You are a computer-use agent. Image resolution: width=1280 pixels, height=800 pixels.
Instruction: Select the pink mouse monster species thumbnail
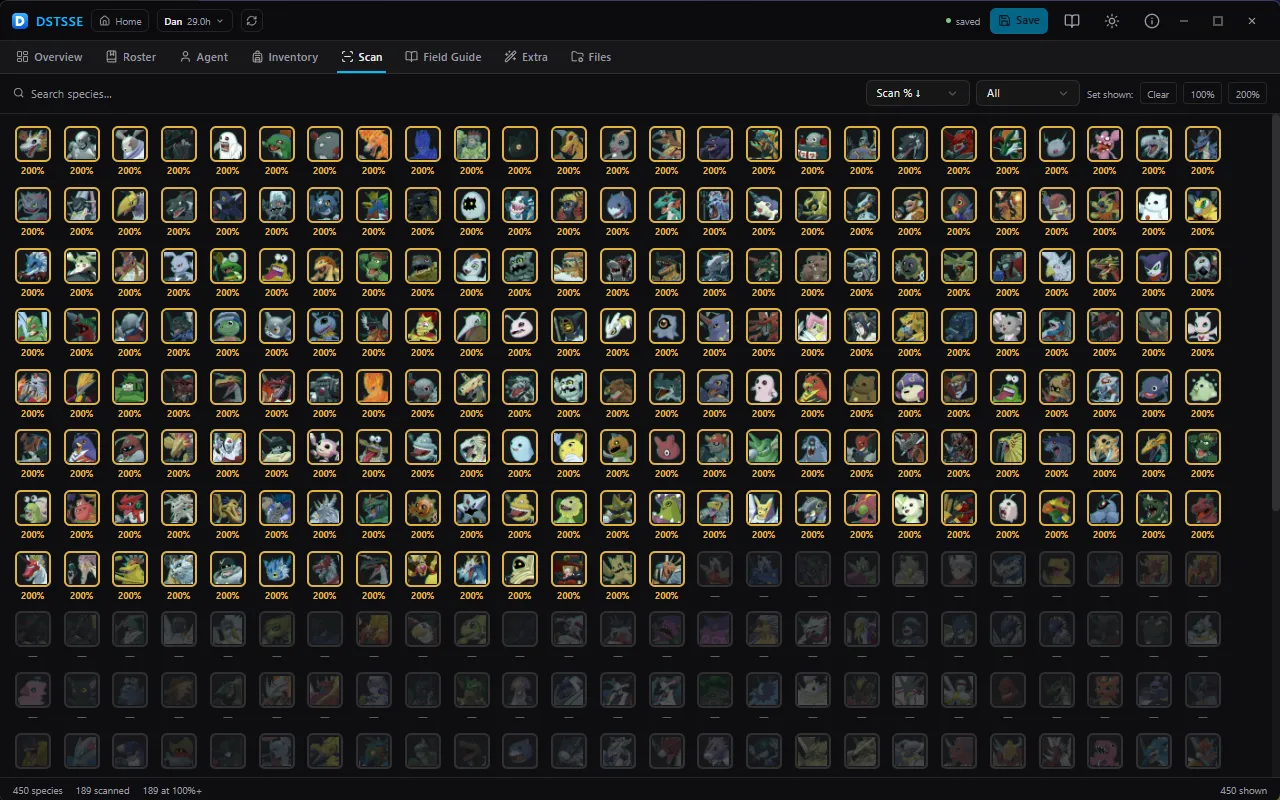(1105, 144)
